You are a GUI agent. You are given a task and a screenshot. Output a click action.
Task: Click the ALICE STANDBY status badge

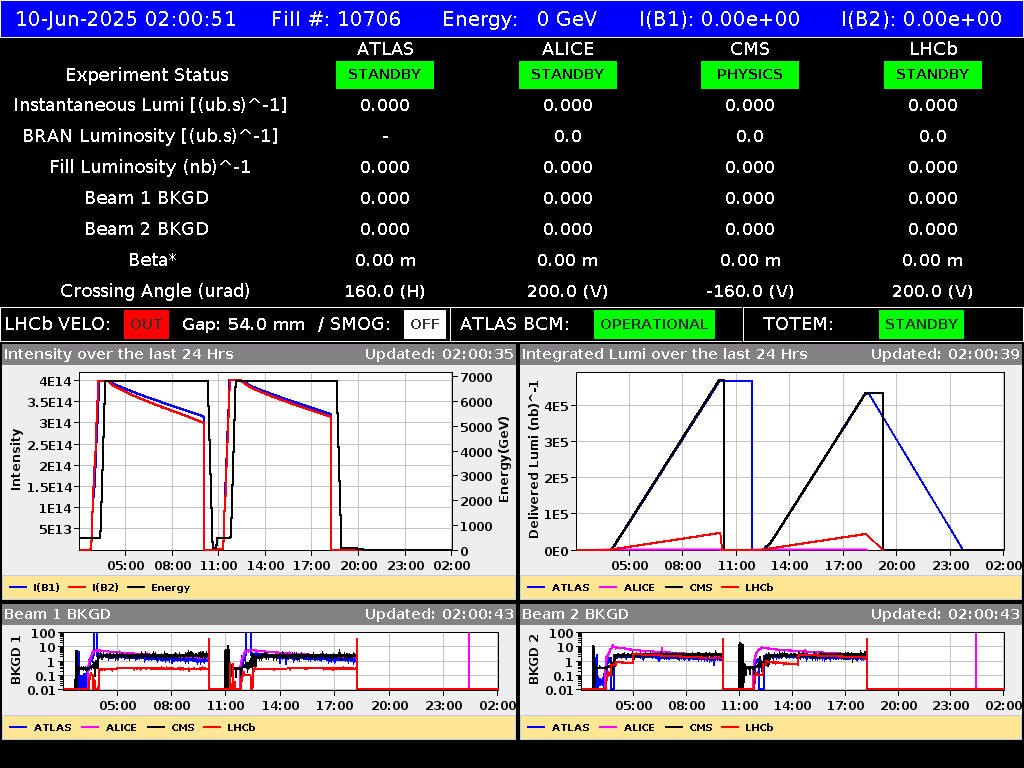click(568, 74)
